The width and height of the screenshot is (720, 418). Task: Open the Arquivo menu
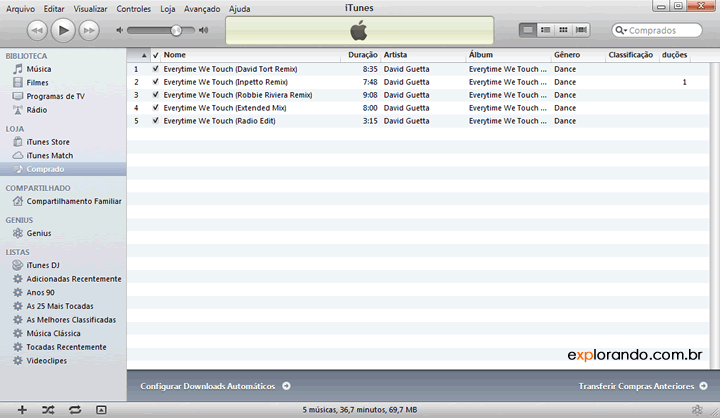click(x=20, y=9)
